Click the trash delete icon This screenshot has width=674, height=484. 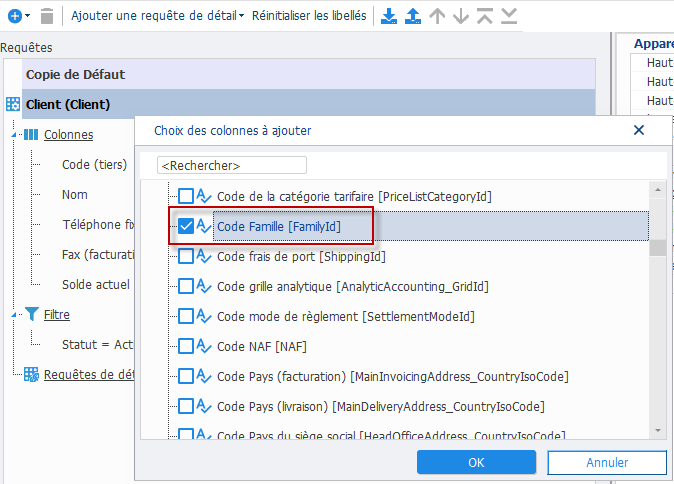pyautogui.click(x=47, y=16)
